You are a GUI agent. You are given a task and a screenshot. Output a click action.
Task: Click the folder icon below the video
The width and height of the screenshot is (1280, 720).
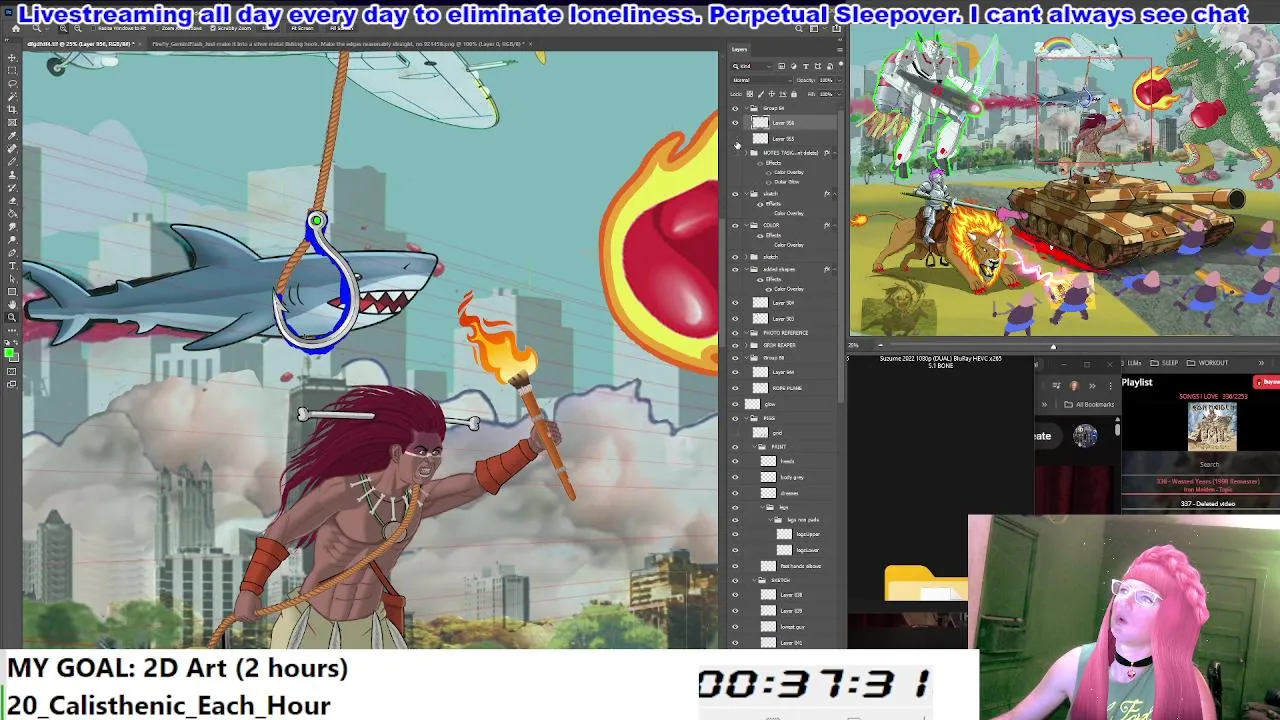[x=925, y=585]
